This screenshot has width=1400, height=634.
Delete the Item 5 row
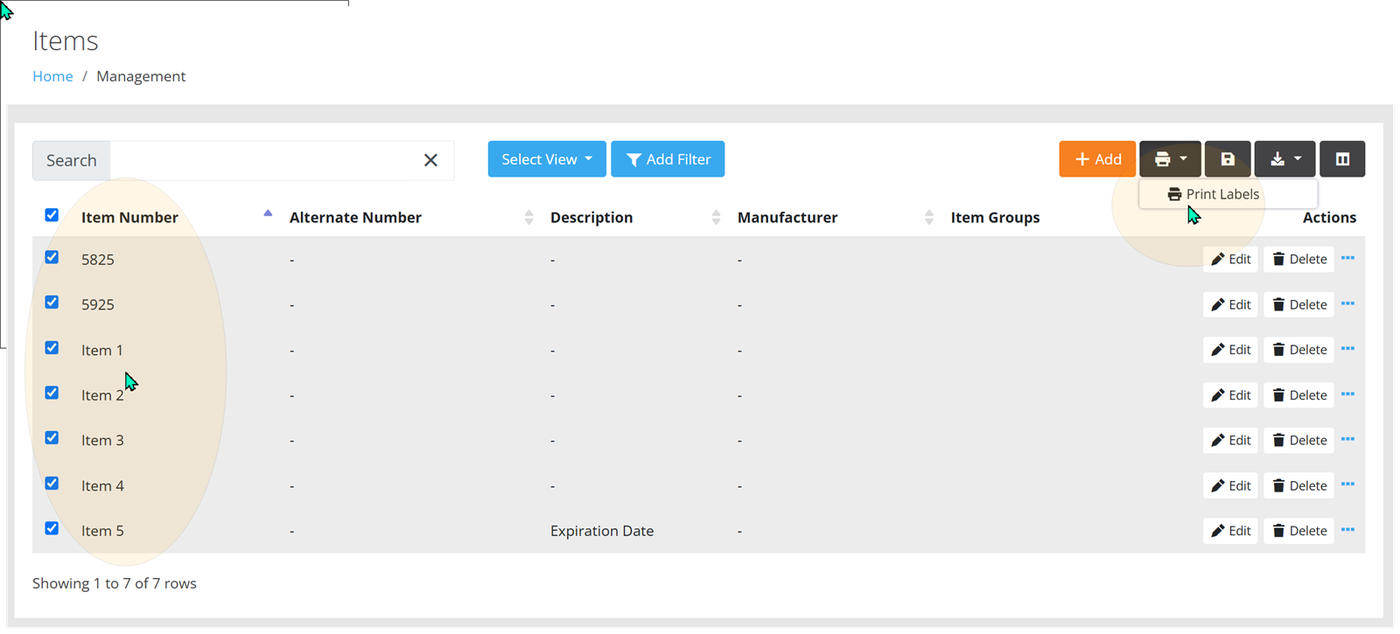point(1299,531)
